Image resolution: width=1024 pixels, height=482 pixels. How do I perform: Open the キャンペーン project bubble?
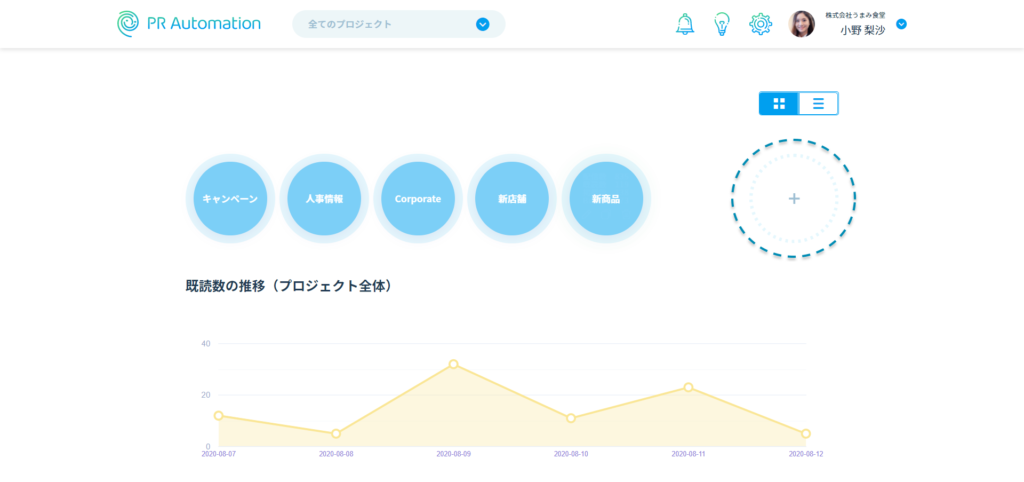[230, 199]
